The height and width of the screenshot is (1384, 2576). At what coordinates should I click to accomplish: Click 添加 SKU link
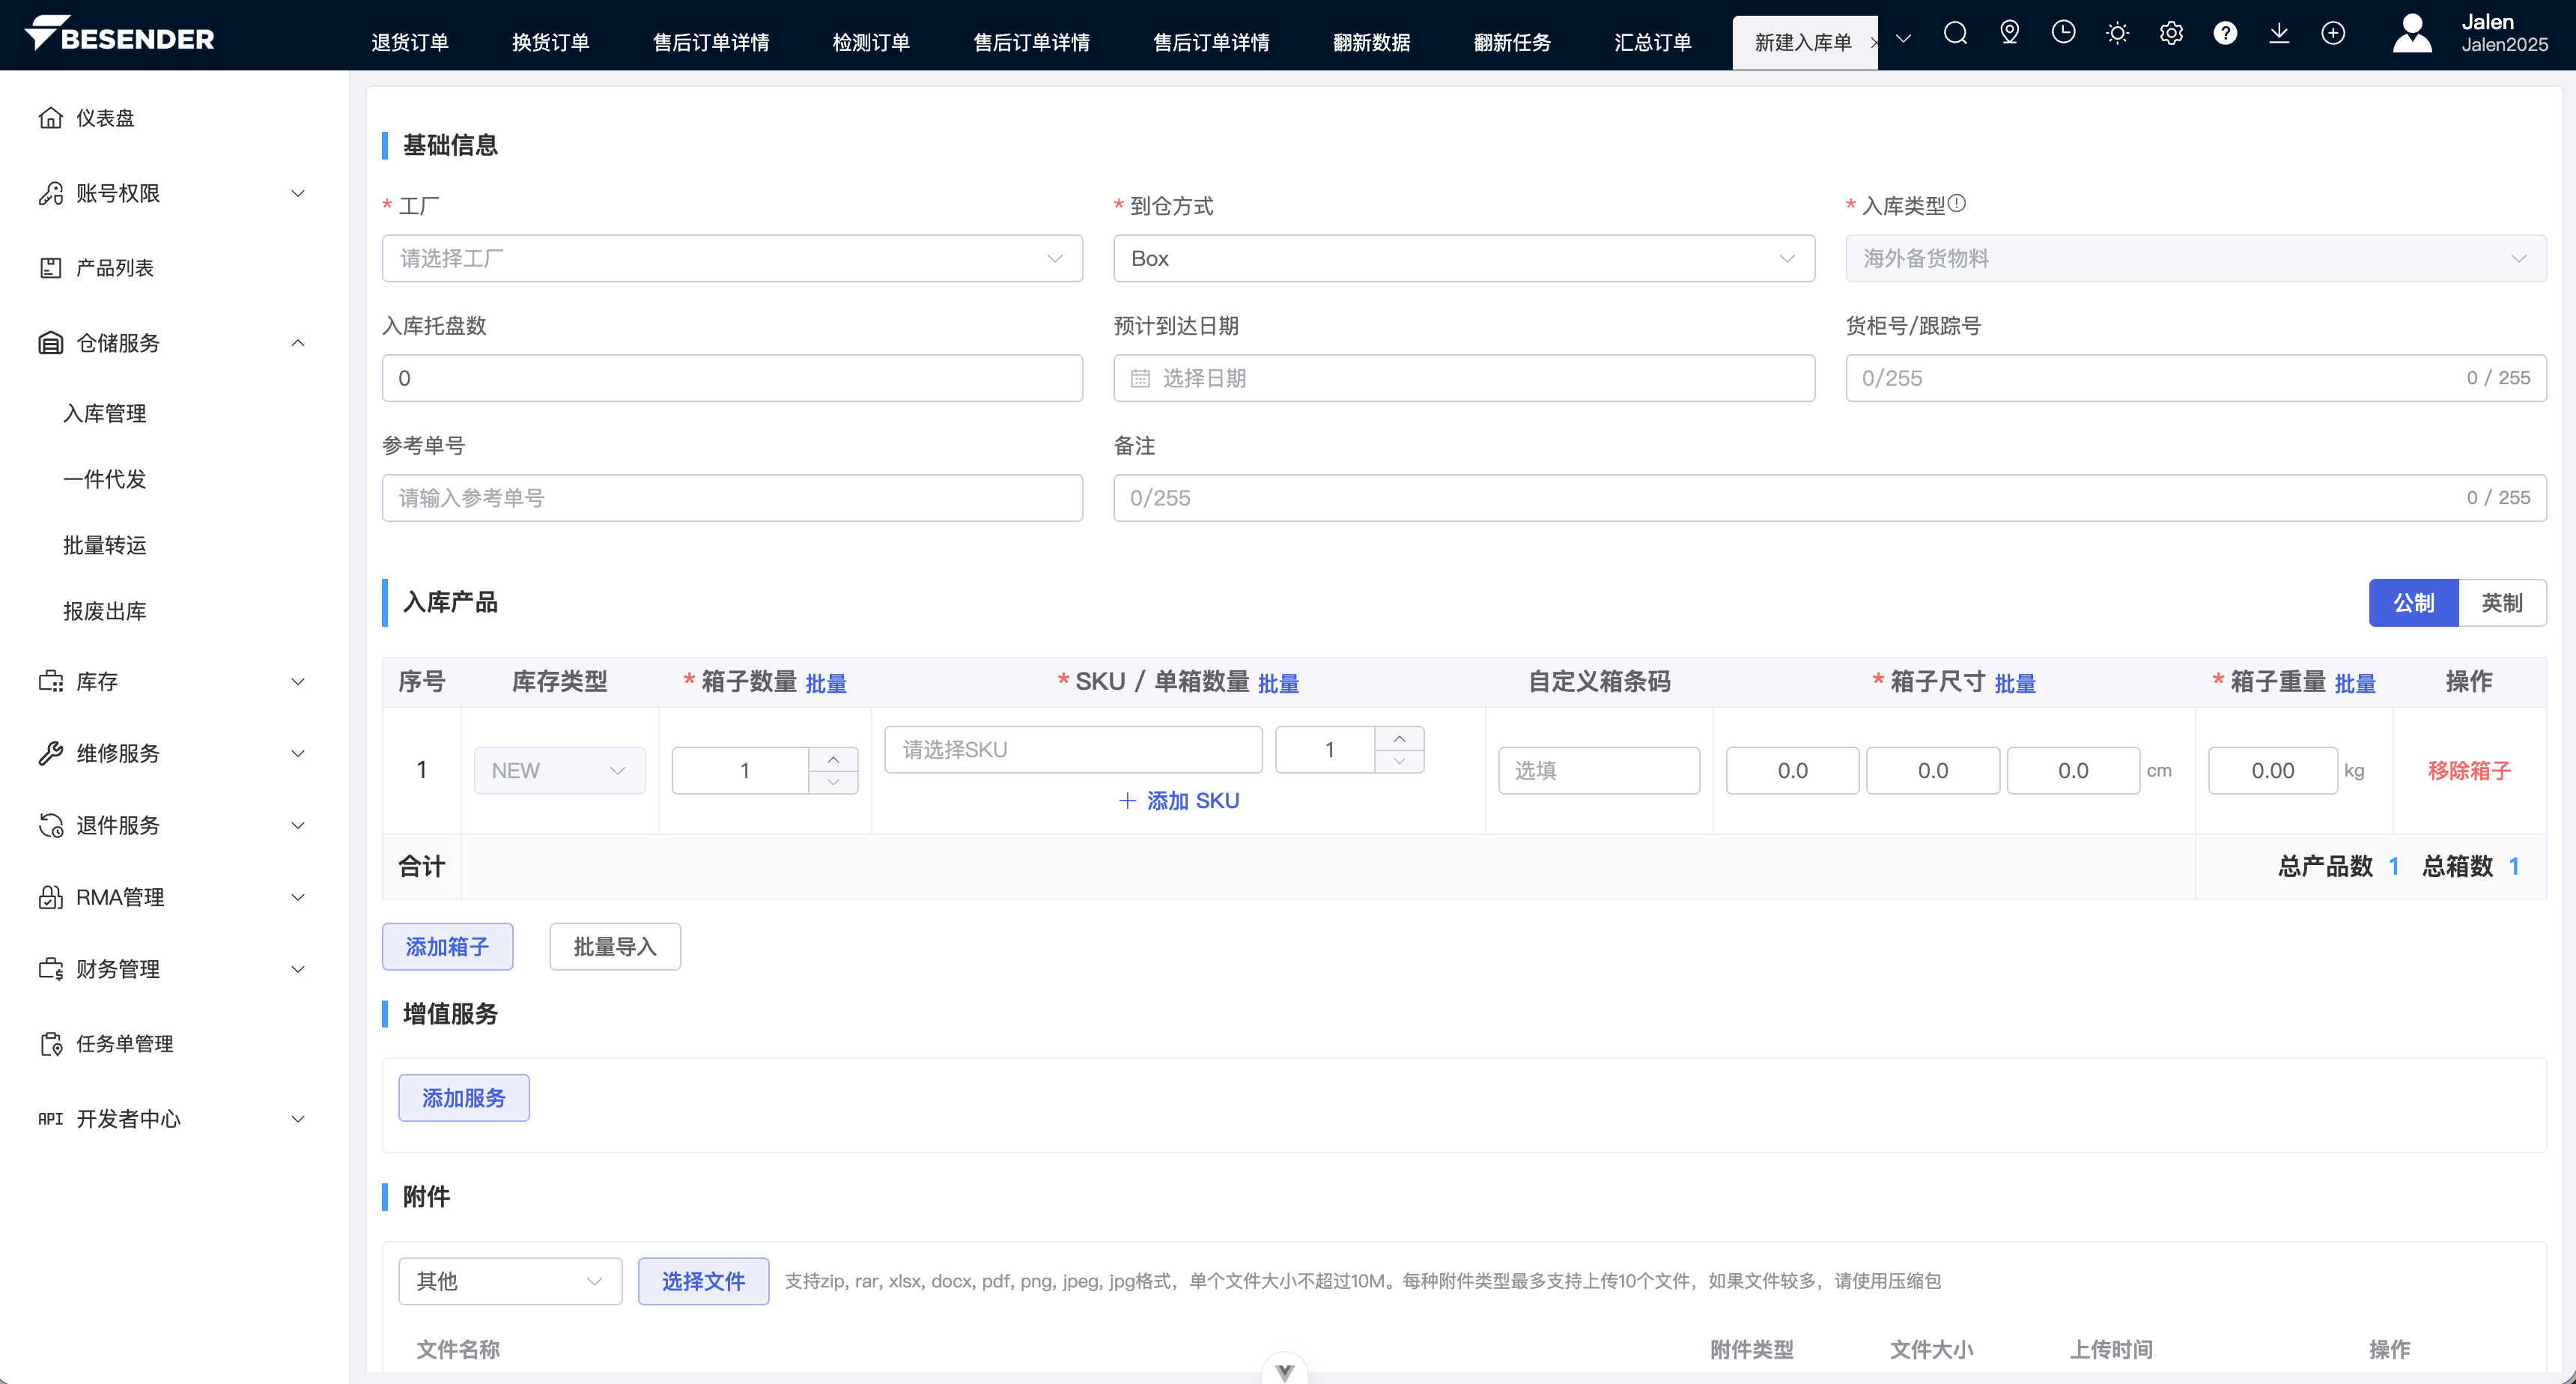click(1179, 801)
